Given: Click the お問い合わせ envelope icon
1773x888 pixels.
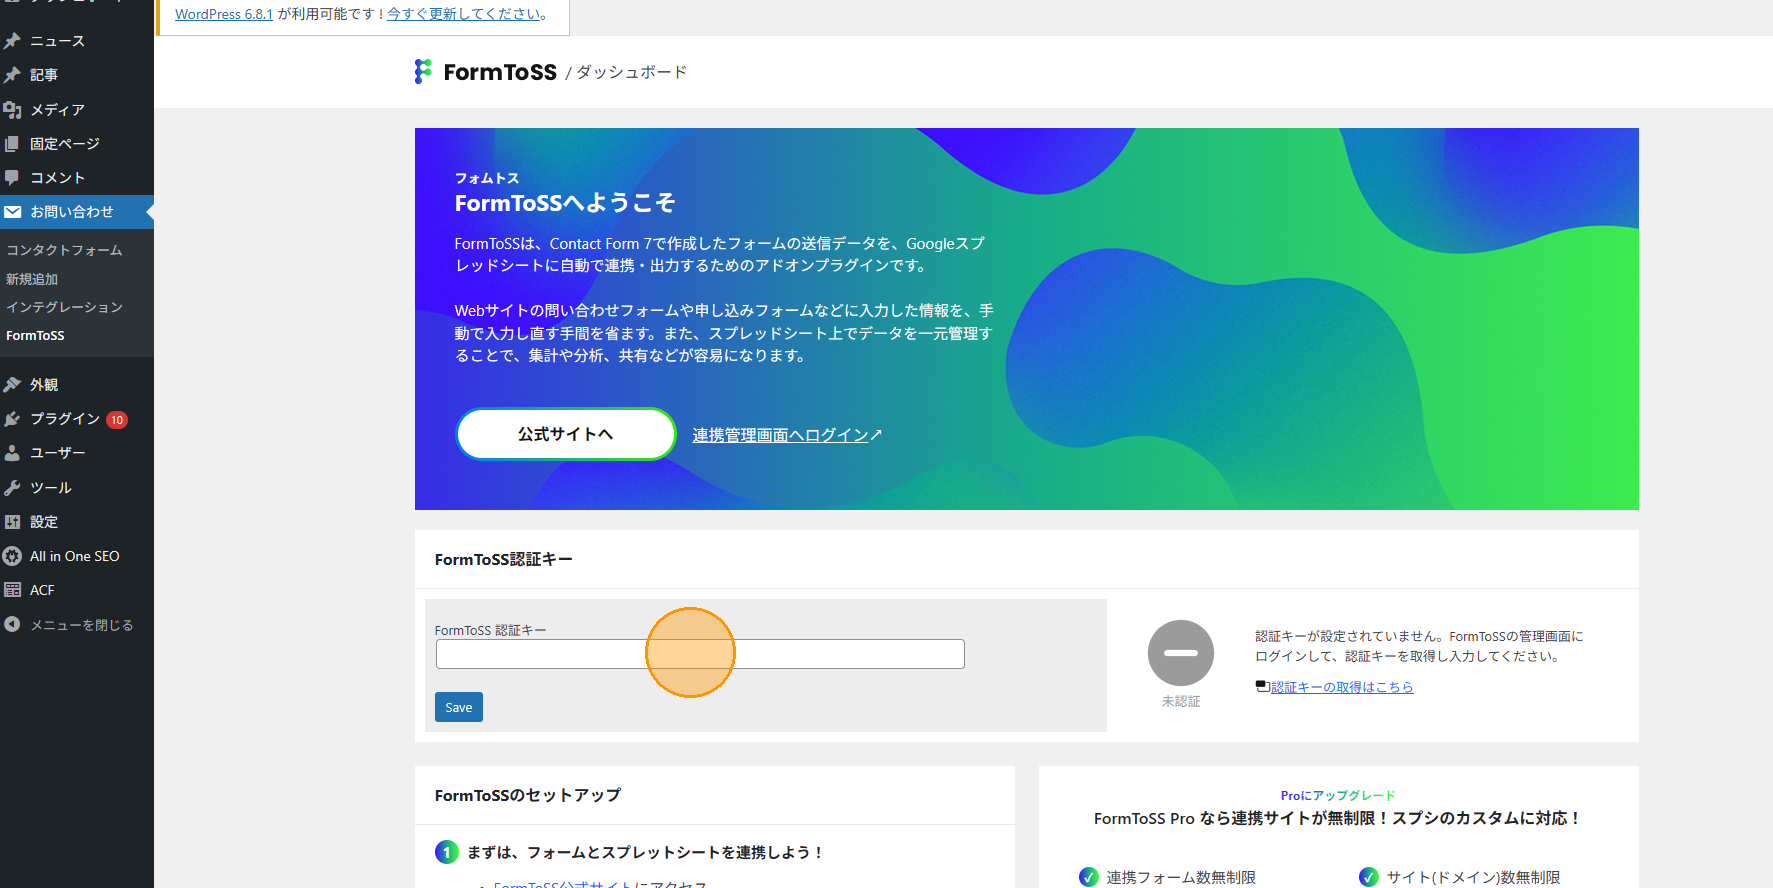Looking at the screenshot, I should point(12,212).
